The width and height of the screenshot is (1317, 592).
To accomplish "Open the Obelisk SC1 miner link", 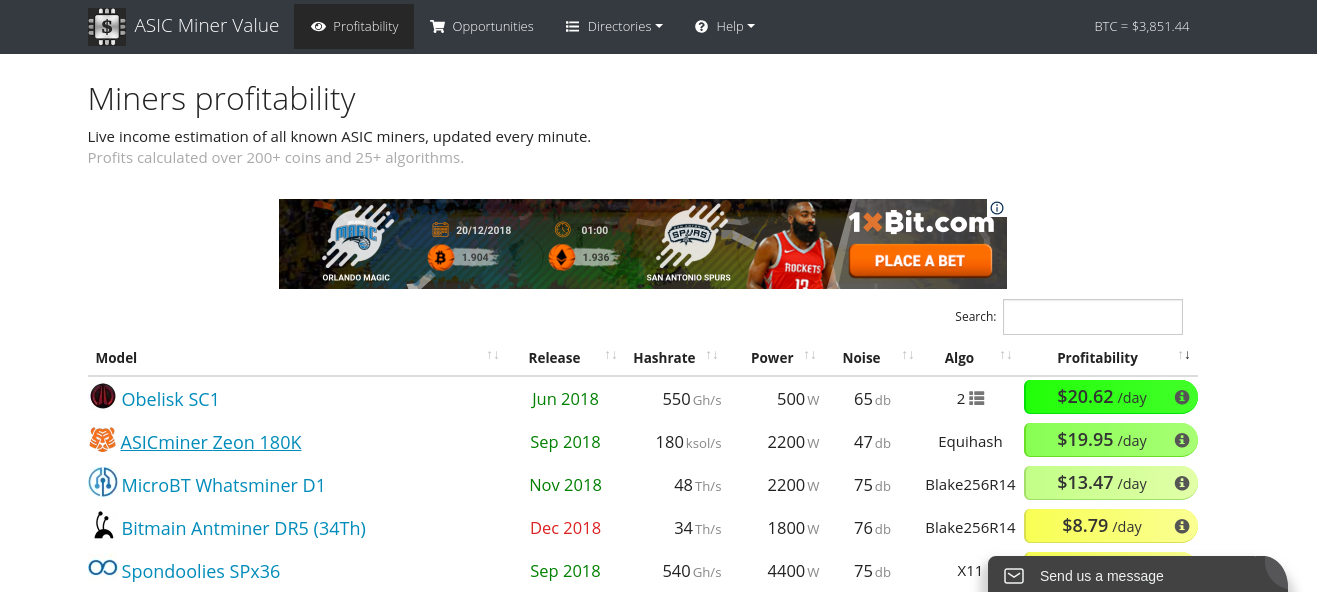I will 170,399.
